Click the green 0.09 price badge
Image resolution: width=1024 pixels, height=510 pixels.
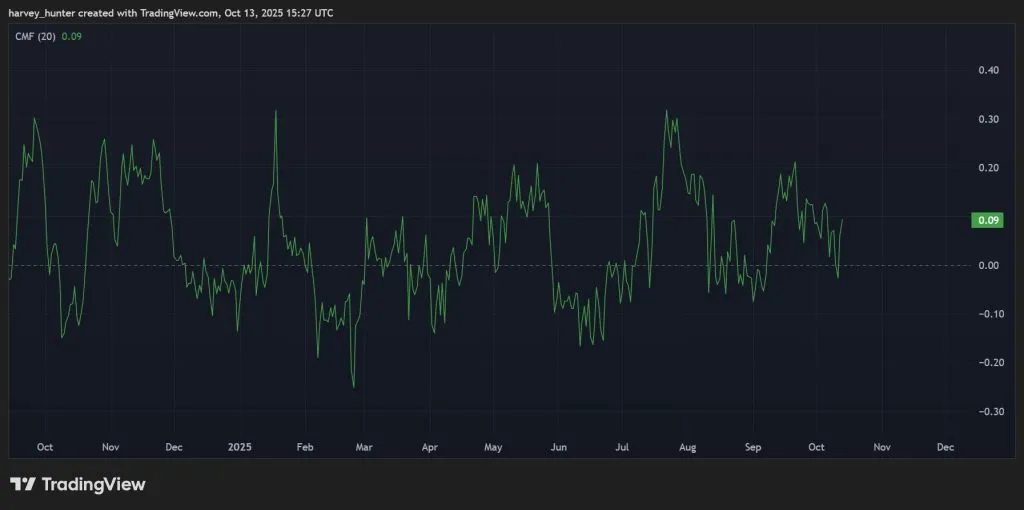click(x=986, y=220)
